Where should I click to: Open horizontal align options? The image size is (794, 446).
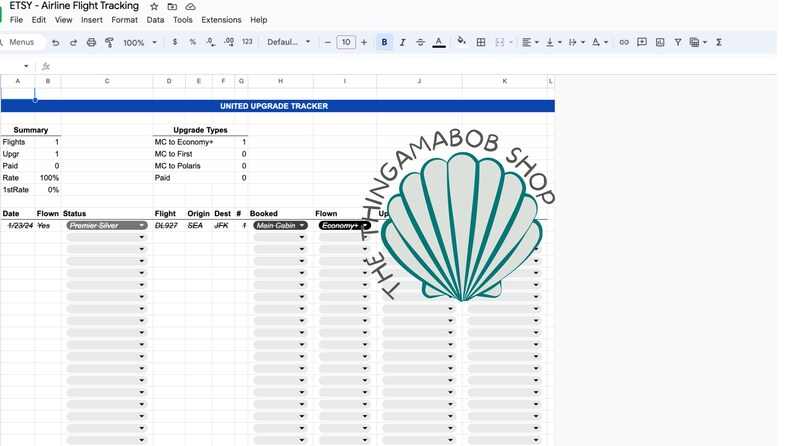(x=530, y=43)
